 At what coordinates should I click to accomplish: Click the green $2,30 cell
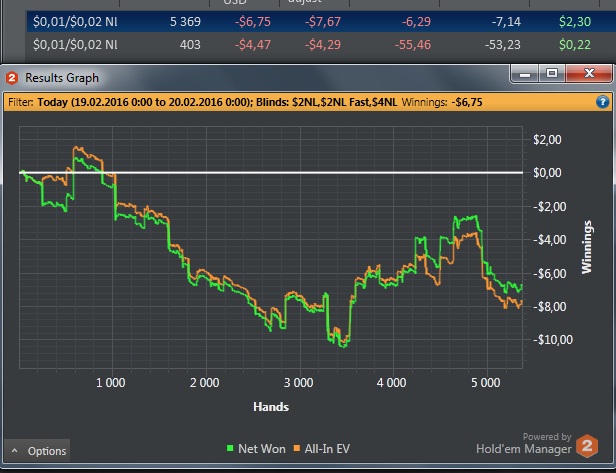click(x=575, y=21)
